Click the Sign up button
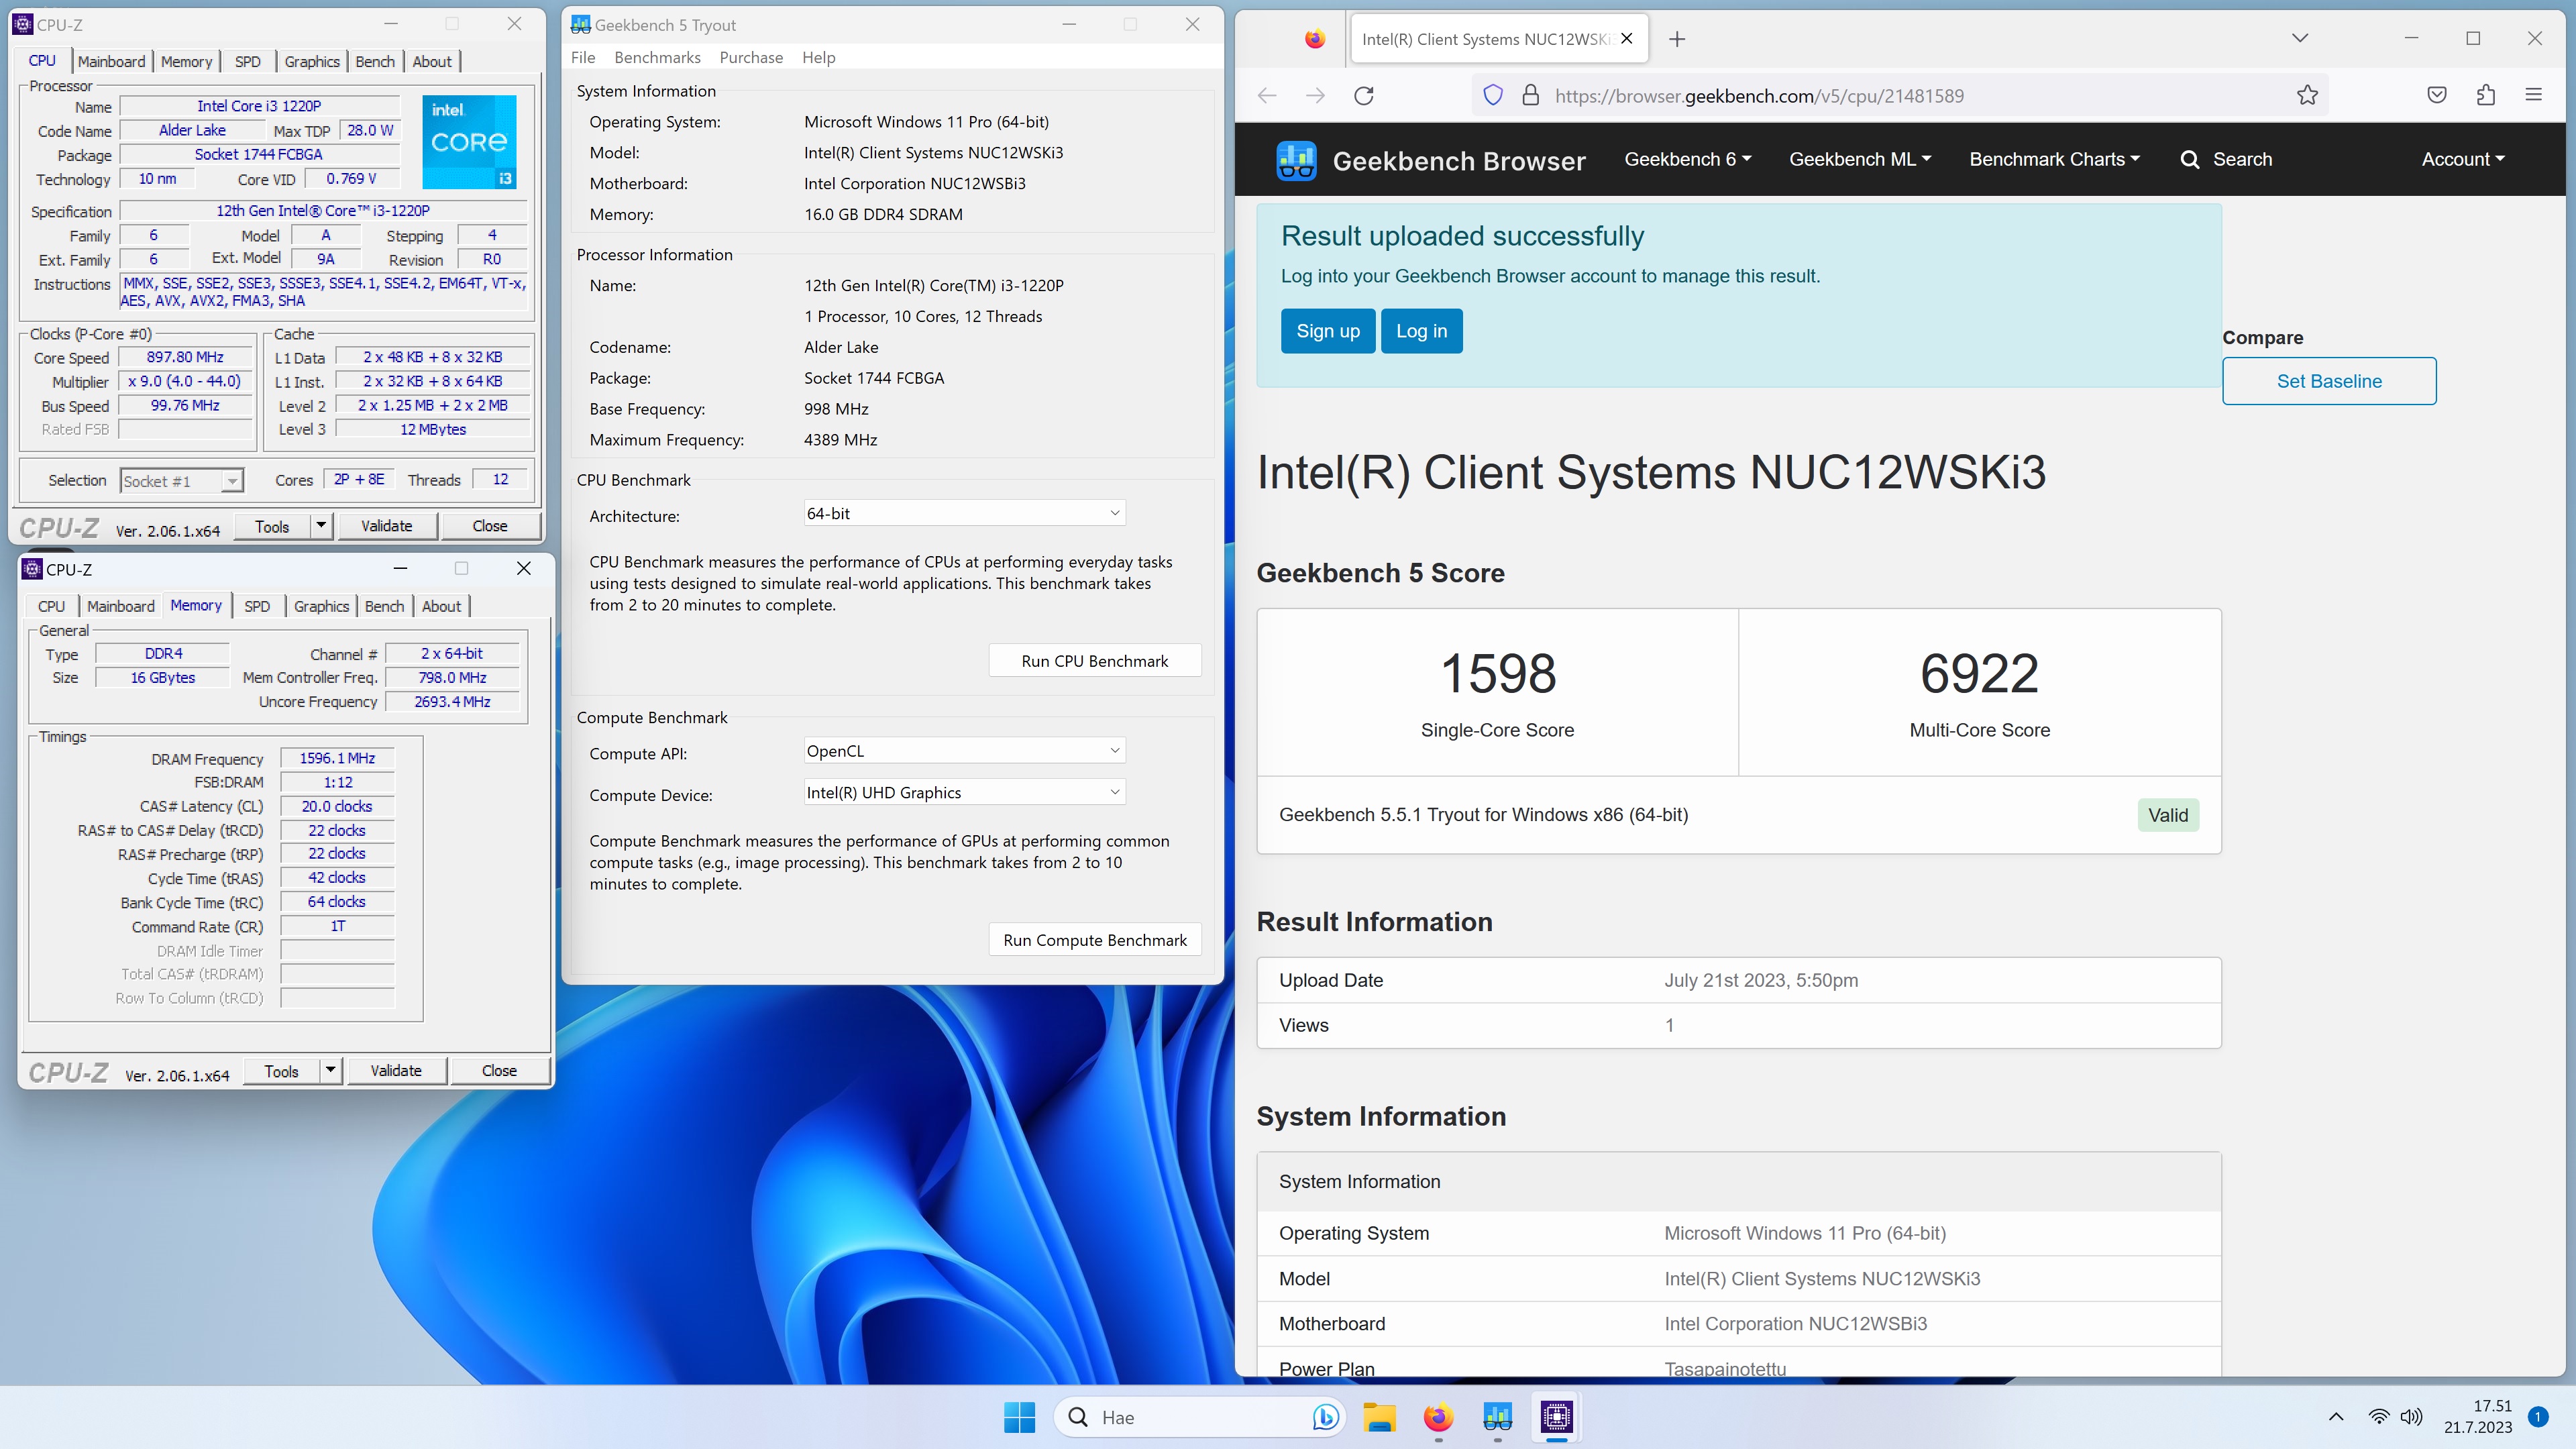 tap(1328, 331)
